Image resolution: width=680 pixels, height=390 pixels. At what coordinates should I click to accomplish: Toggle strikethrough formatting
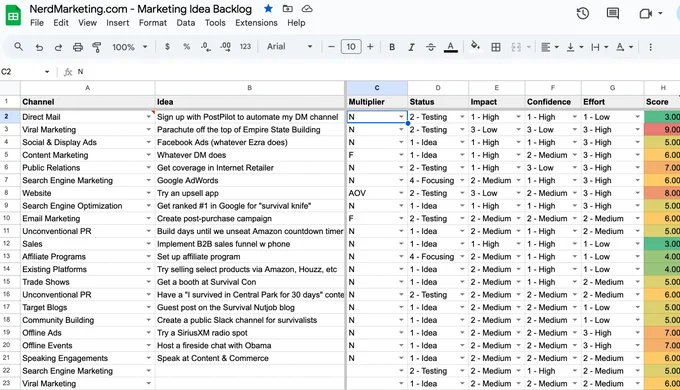[430, 47]
